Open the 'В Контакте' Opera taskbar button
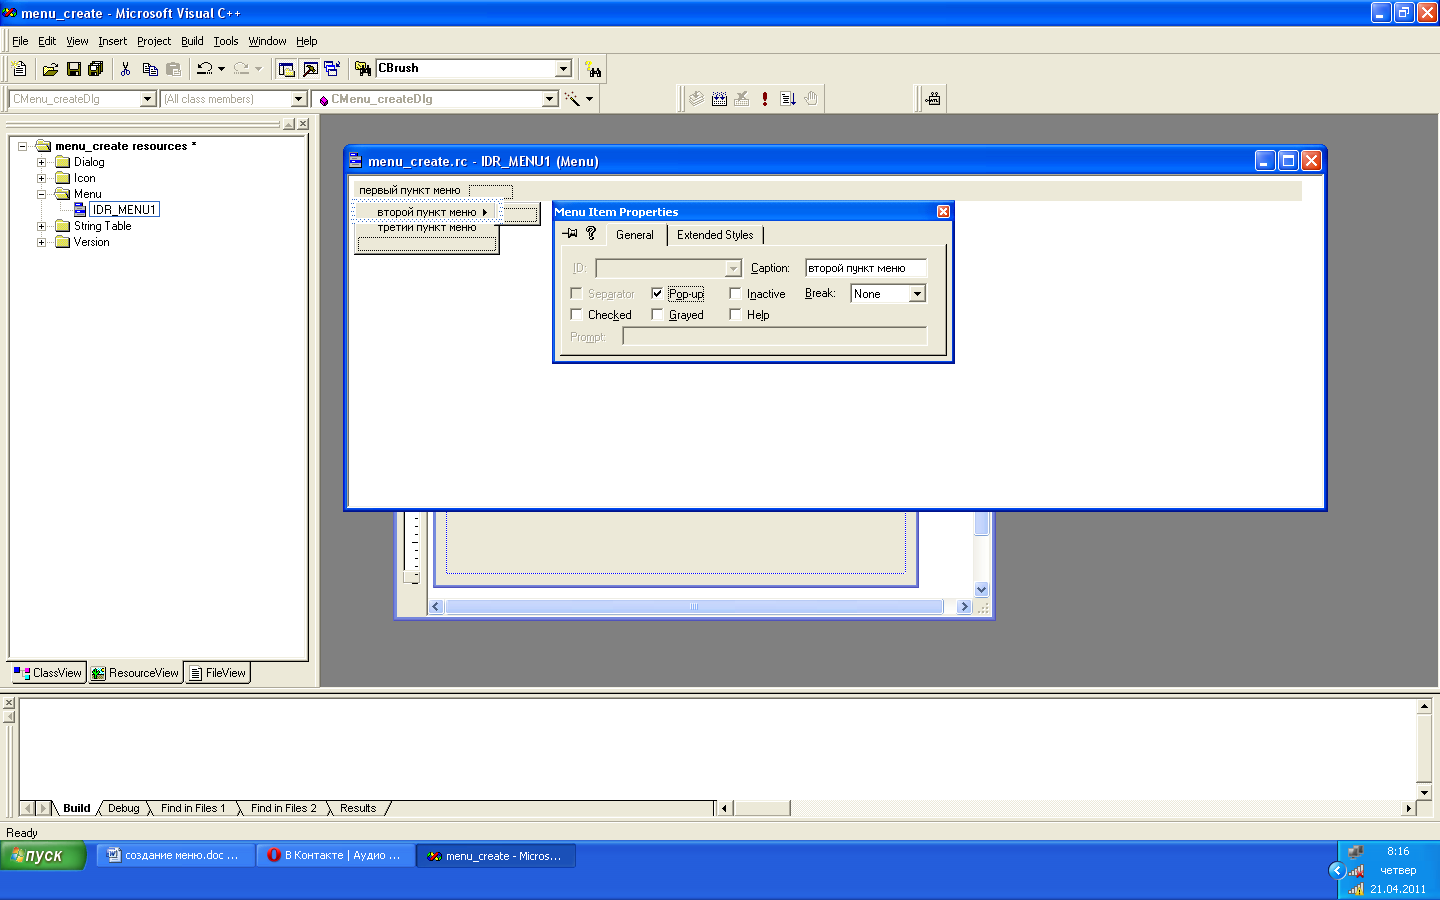The height and width of the screenshot is (900, 1440). (x=336, y=856)
